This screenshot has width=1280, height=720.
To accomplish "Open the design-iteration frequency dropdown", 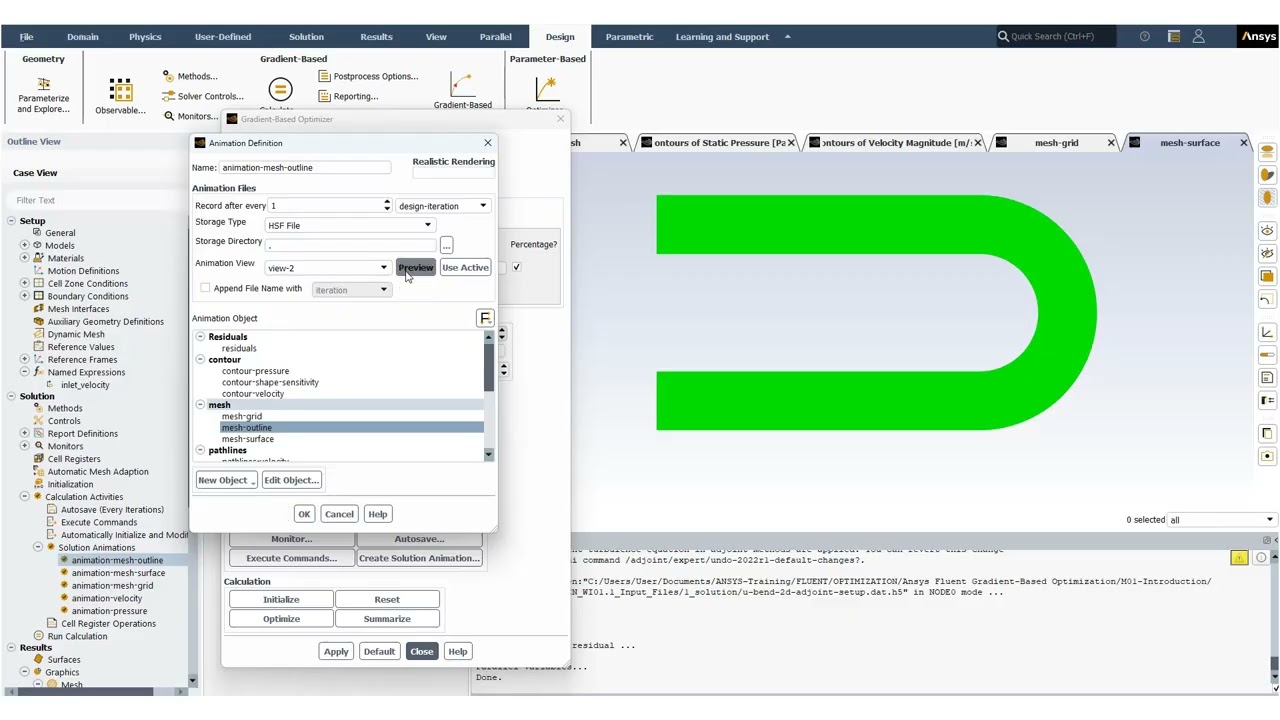I will (442, 206).
